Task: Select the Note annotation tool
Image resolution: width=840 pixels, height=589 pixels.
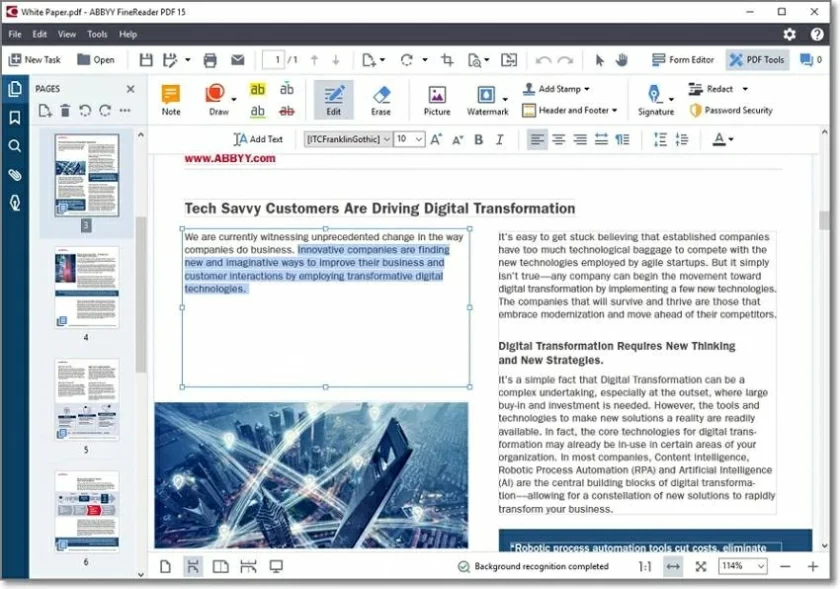Action: [171, 99]
